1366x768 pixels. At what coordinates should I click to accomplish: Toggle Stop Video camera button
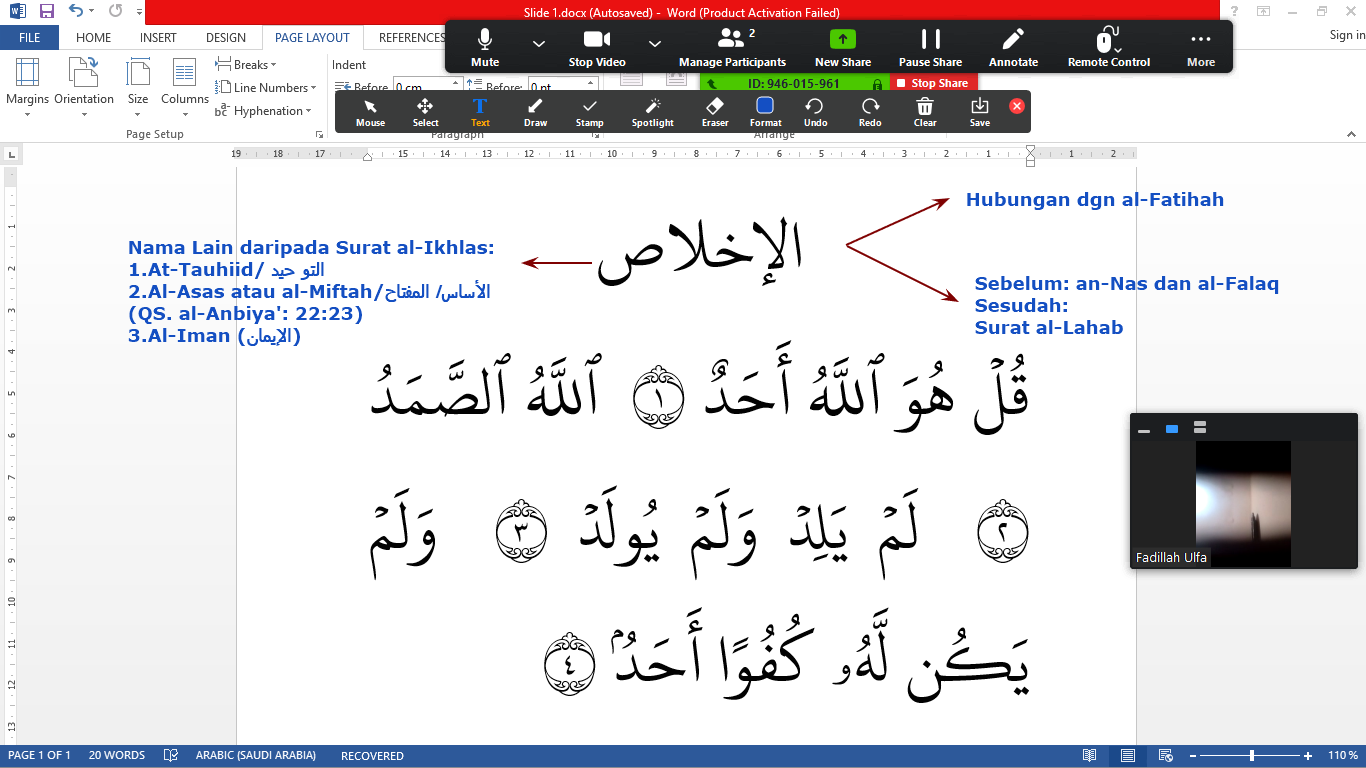[x=597, y=47]
